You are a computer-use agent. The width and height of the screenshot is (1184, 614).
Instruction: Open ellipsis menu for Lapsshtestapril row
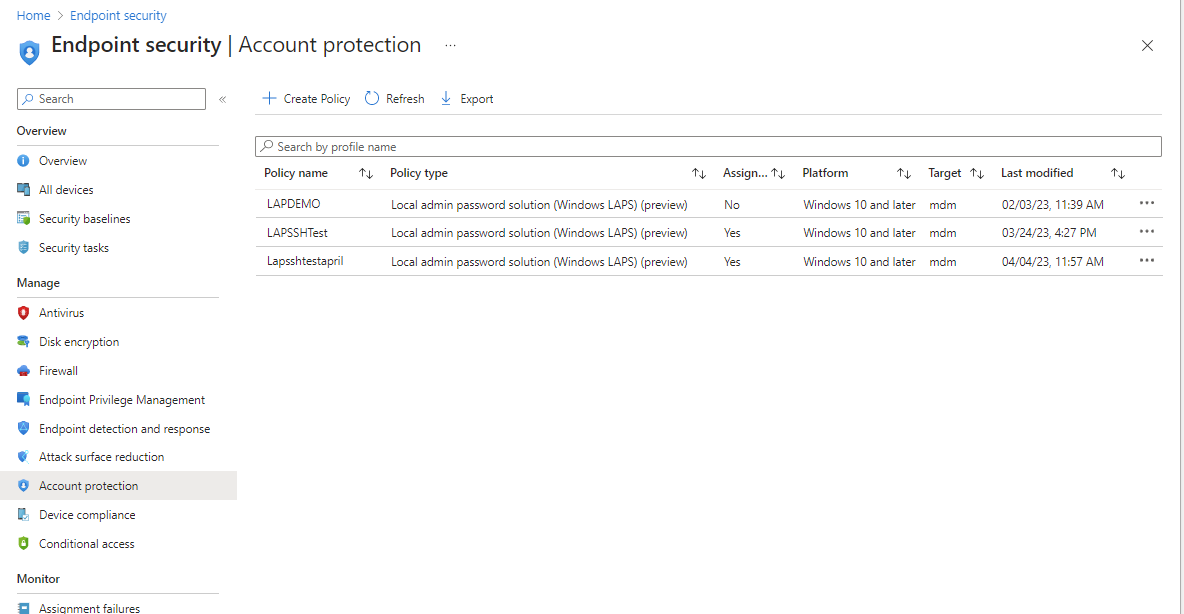point(1146,261)
